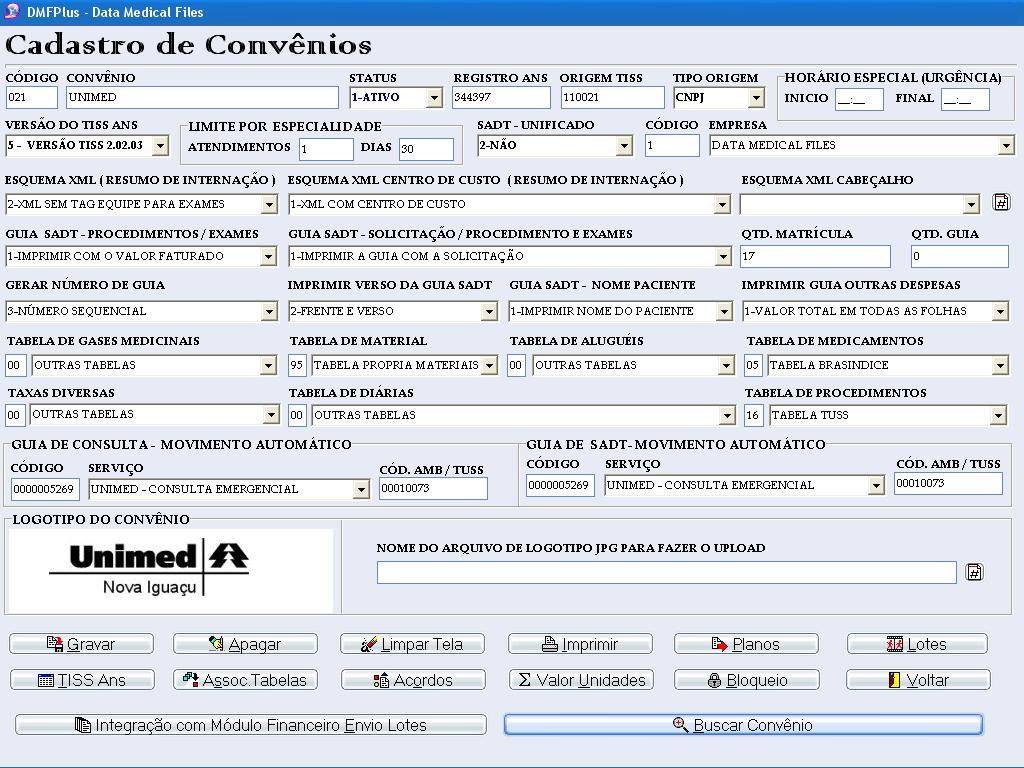Open Assoc.Tabelas button
The image size is (1024, 768).
246,680
